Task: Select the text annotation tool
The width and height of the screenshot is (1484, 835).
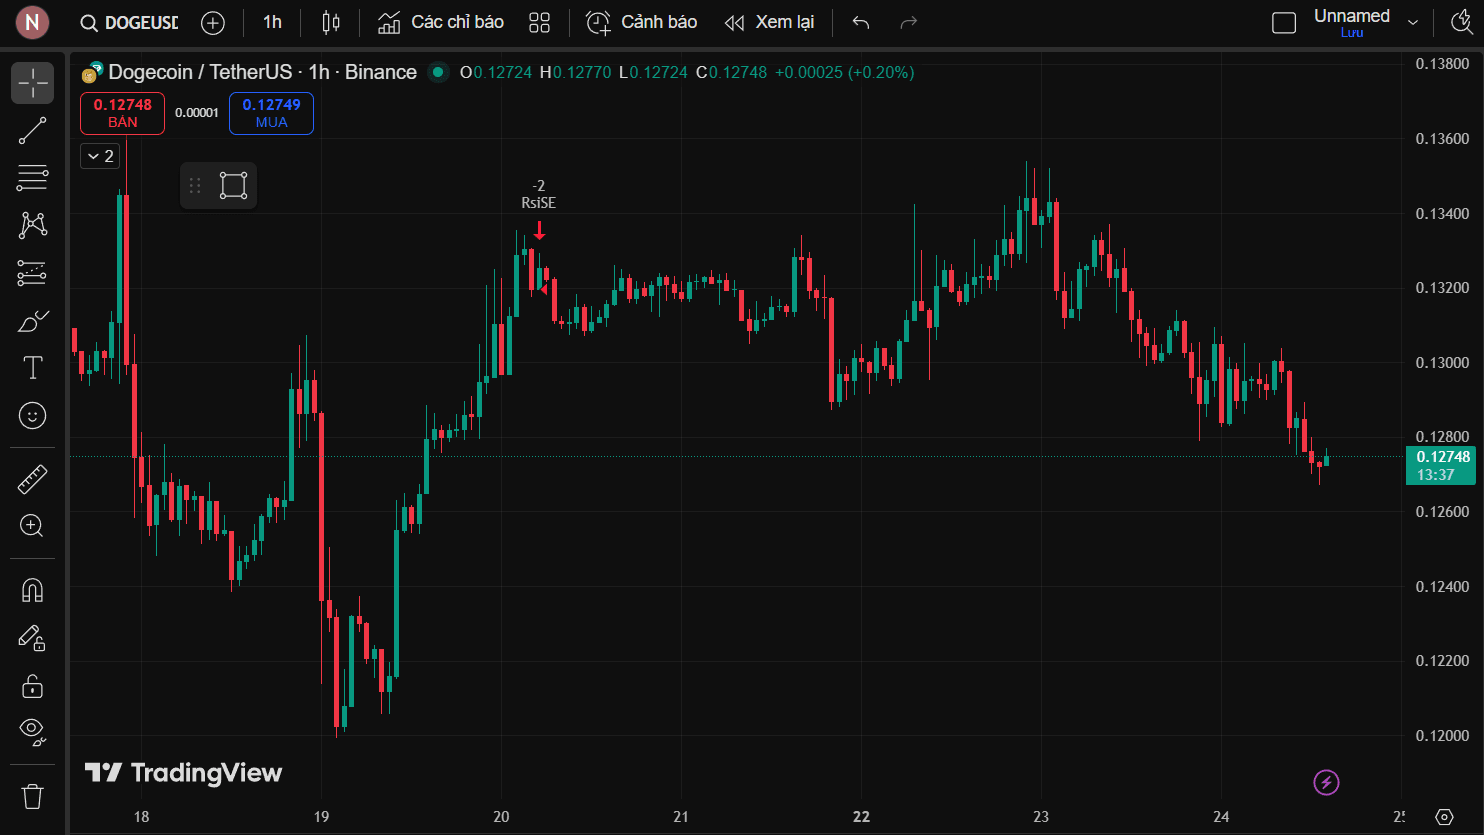Action: (32, 368)
